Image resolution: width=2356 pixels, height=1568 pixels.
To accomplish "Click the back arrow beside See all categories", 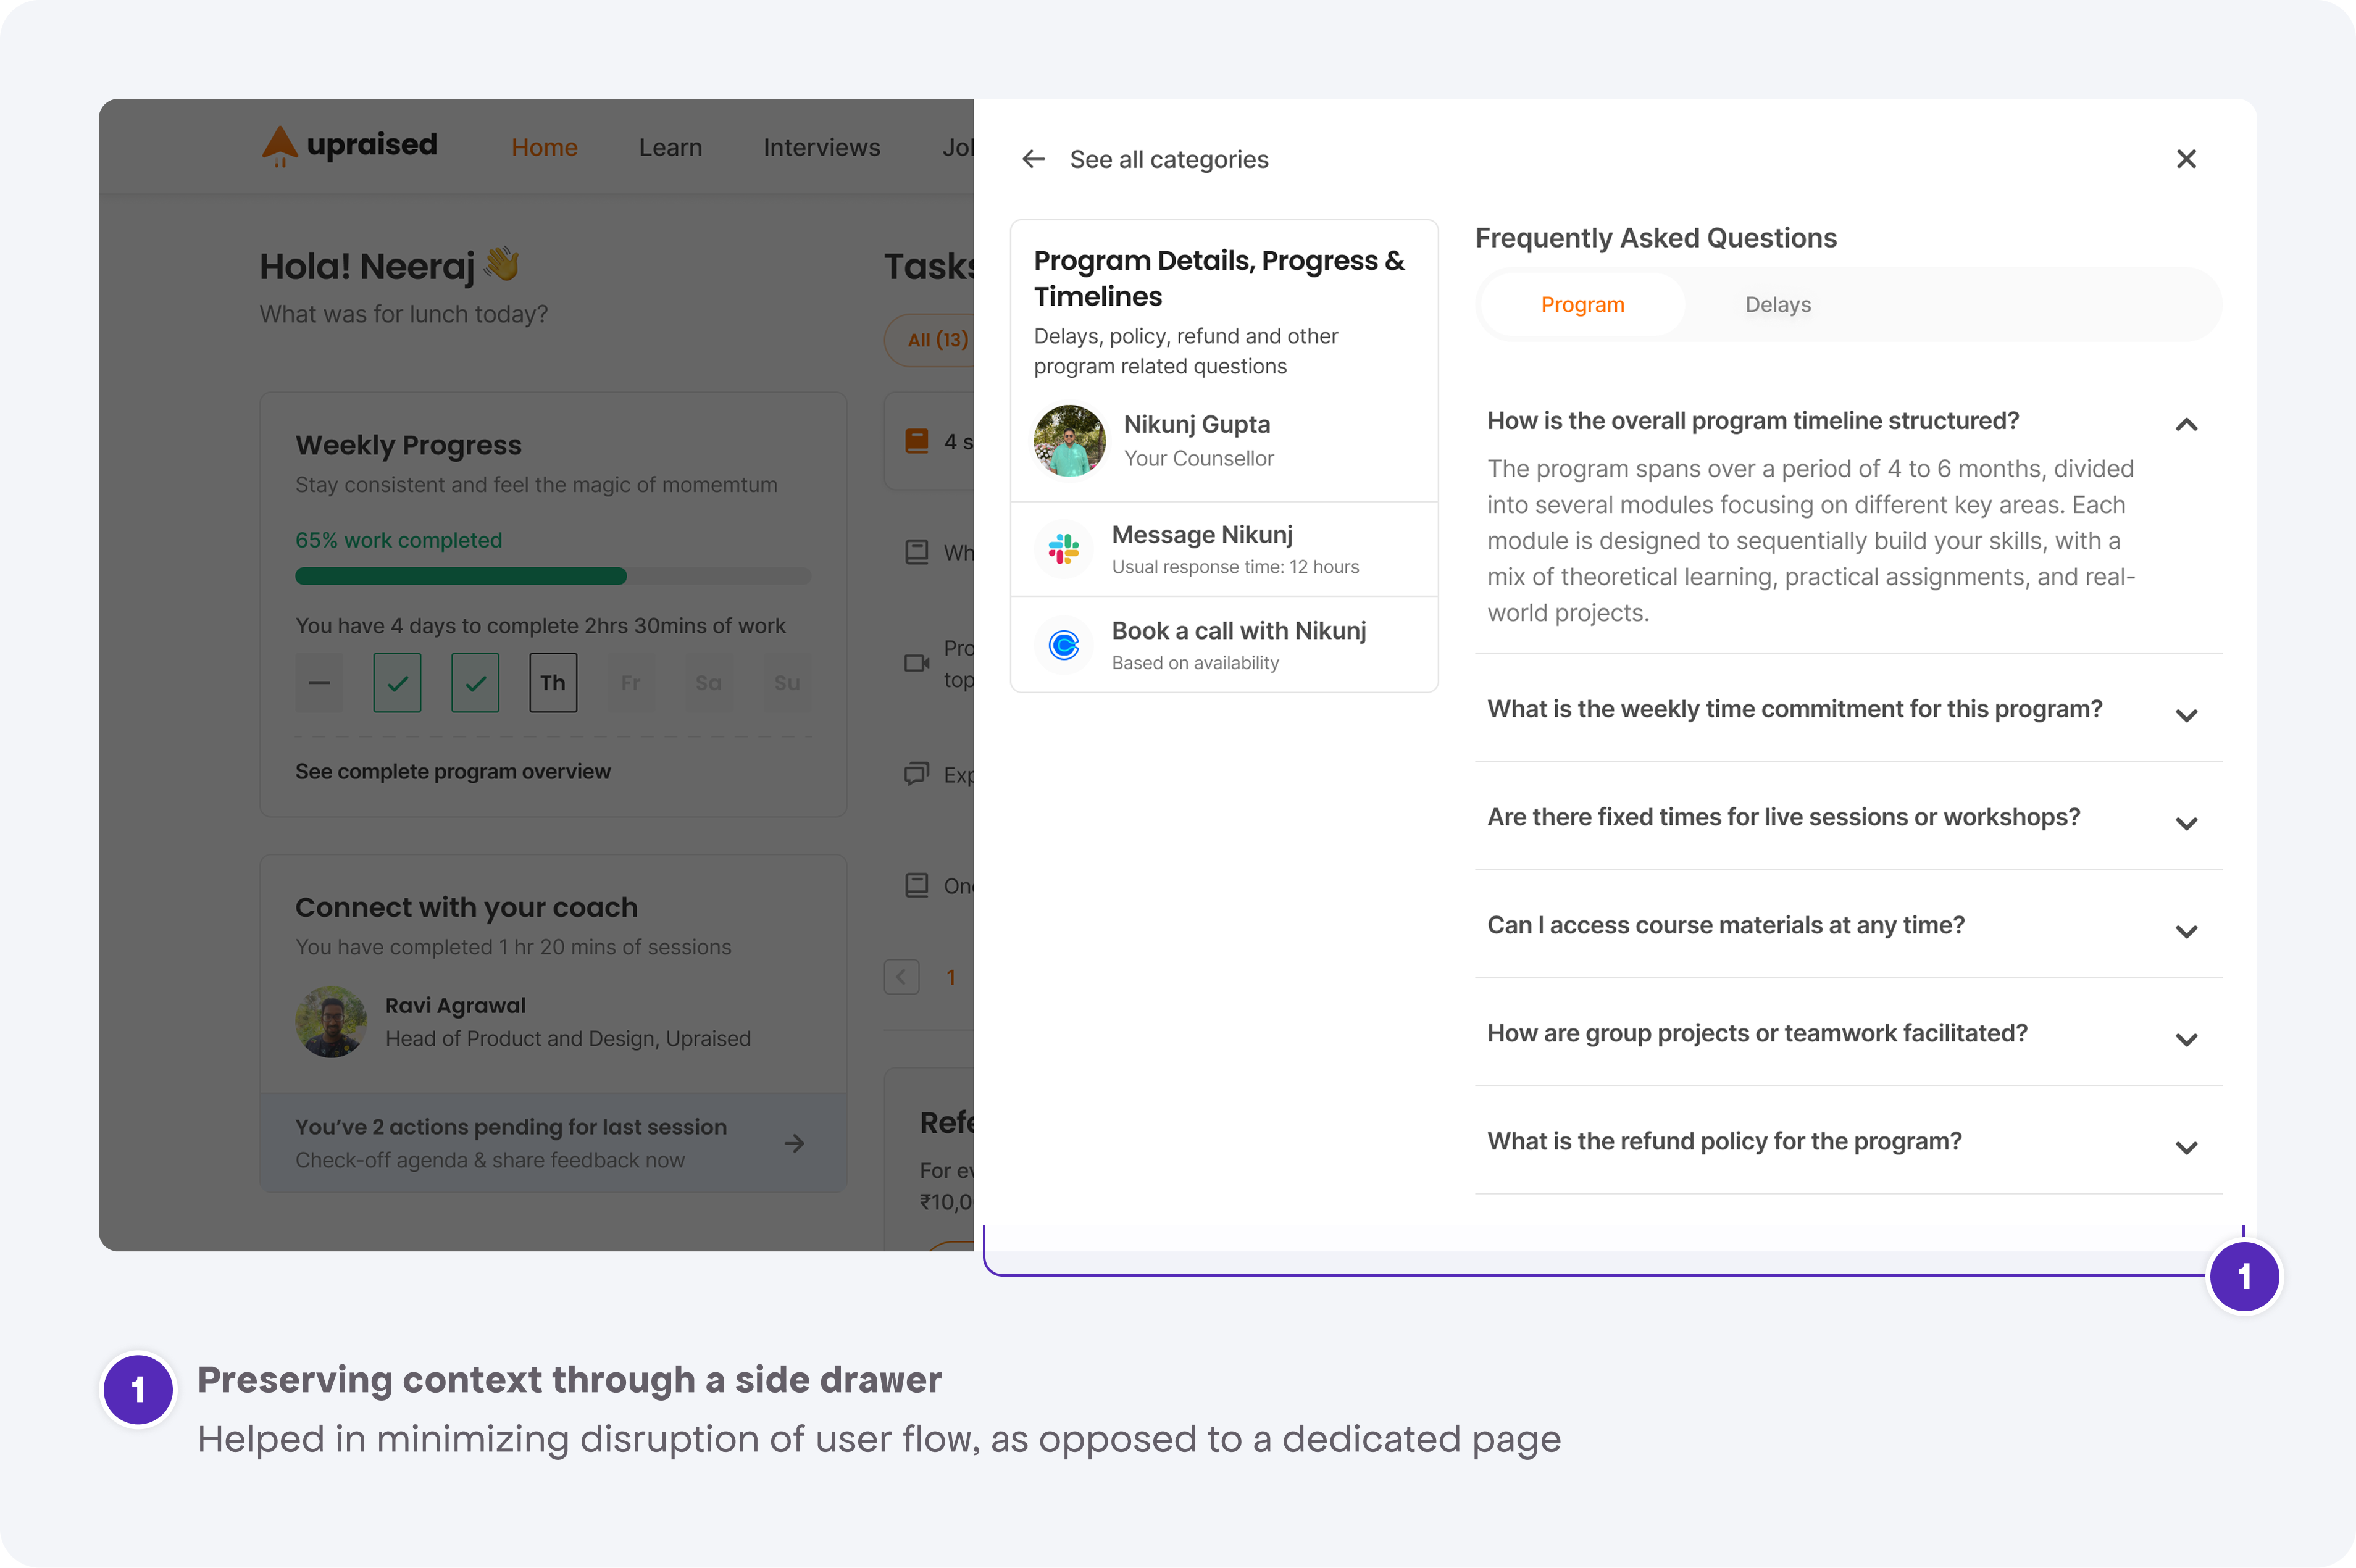I will point(1033,159).
